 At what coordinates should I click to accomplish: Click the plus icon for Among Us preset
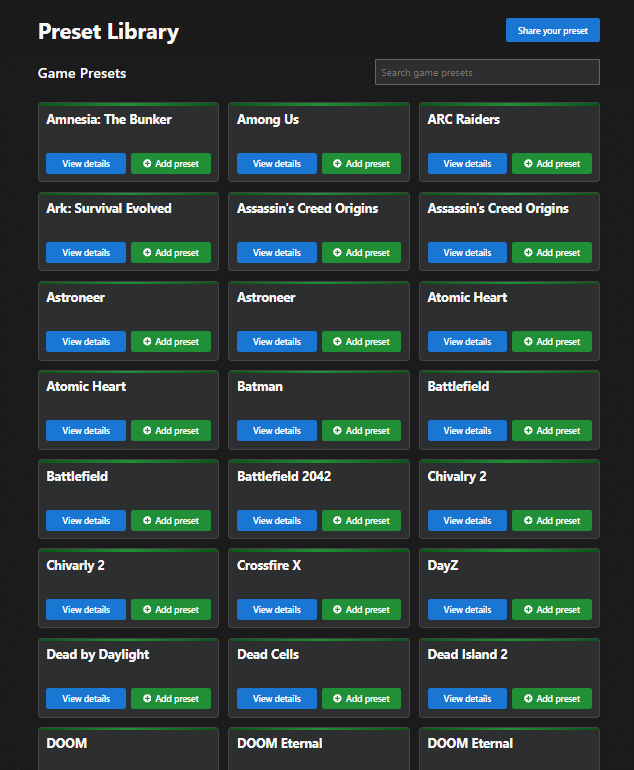click(337, 164)
